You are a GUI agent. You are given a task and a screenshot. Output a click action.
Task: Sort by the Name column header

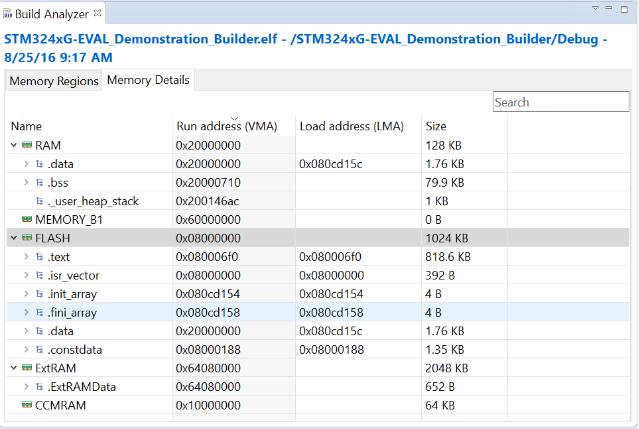tap(90, 126)
